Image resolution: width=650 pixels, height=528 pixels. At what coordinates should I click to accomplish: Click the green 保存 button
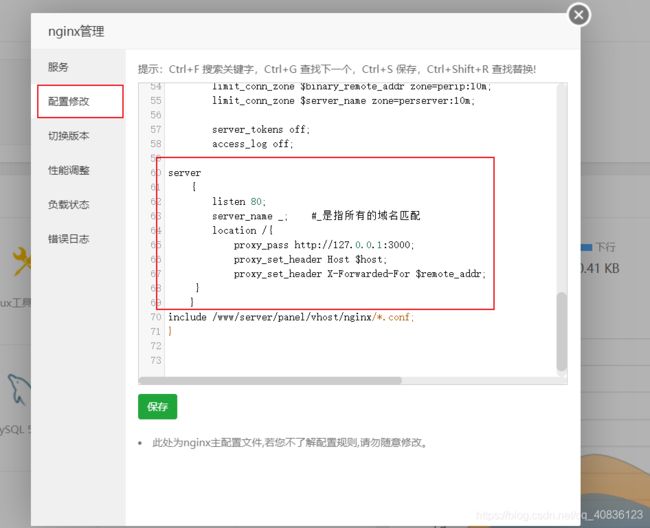[x=158, y=407]
